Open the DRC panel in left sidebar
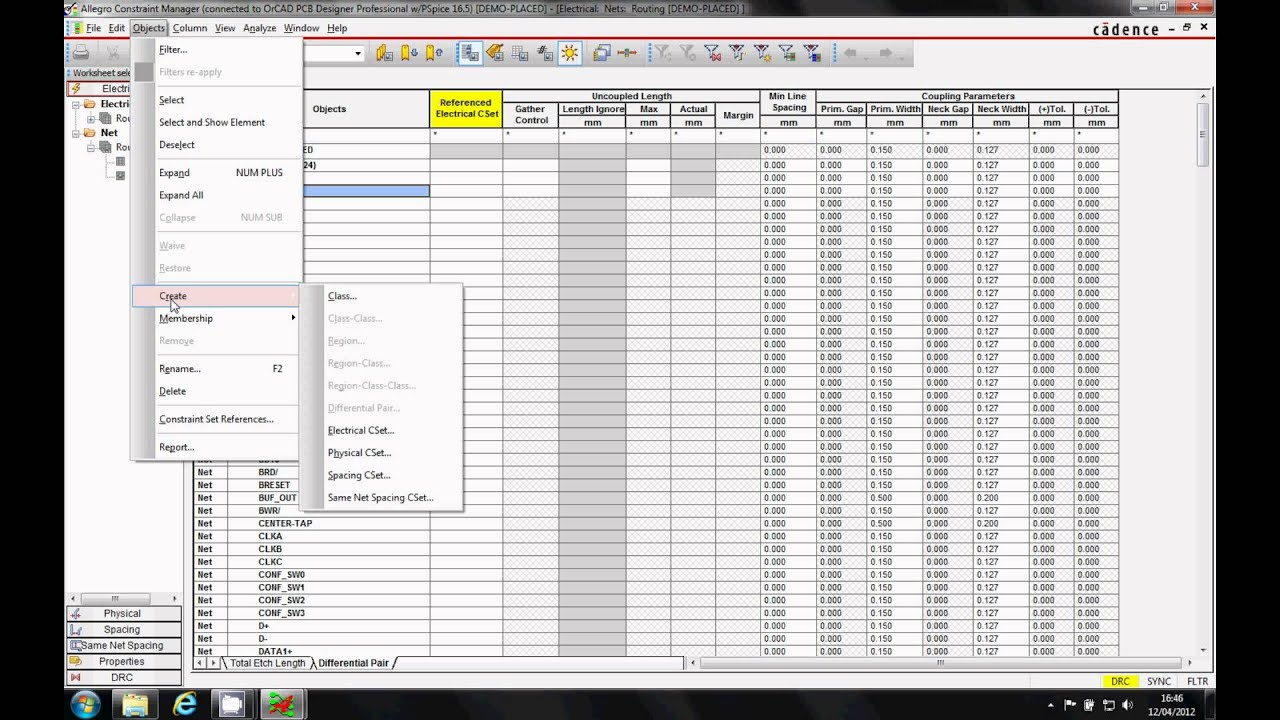Image resolution: width=1280 pixels, height=720 pixels. [x=123, y=677]
